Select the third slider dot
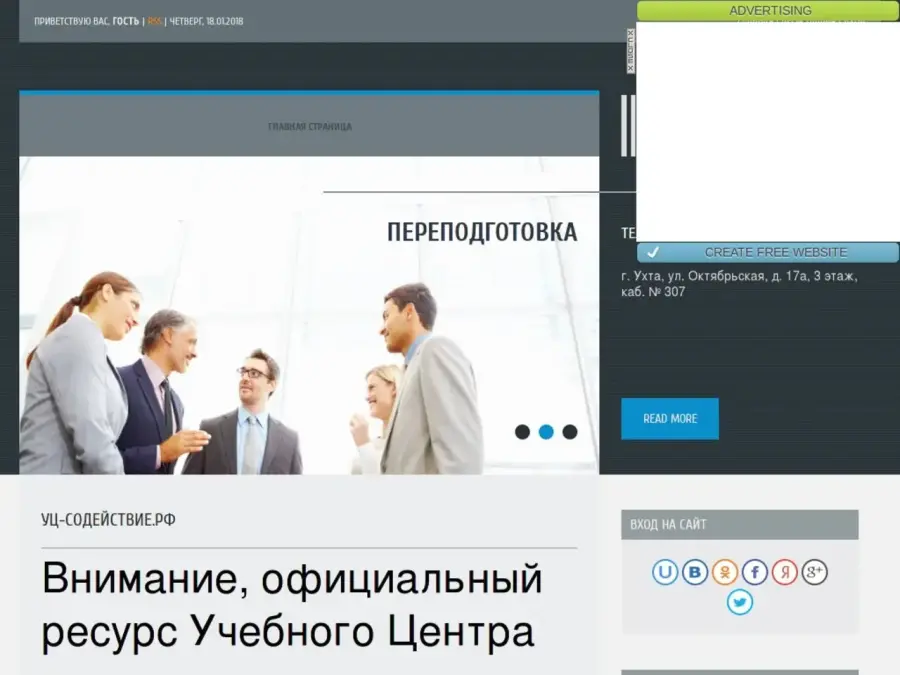The height and width of the screenshot is (675, 900). coord(570,432)
